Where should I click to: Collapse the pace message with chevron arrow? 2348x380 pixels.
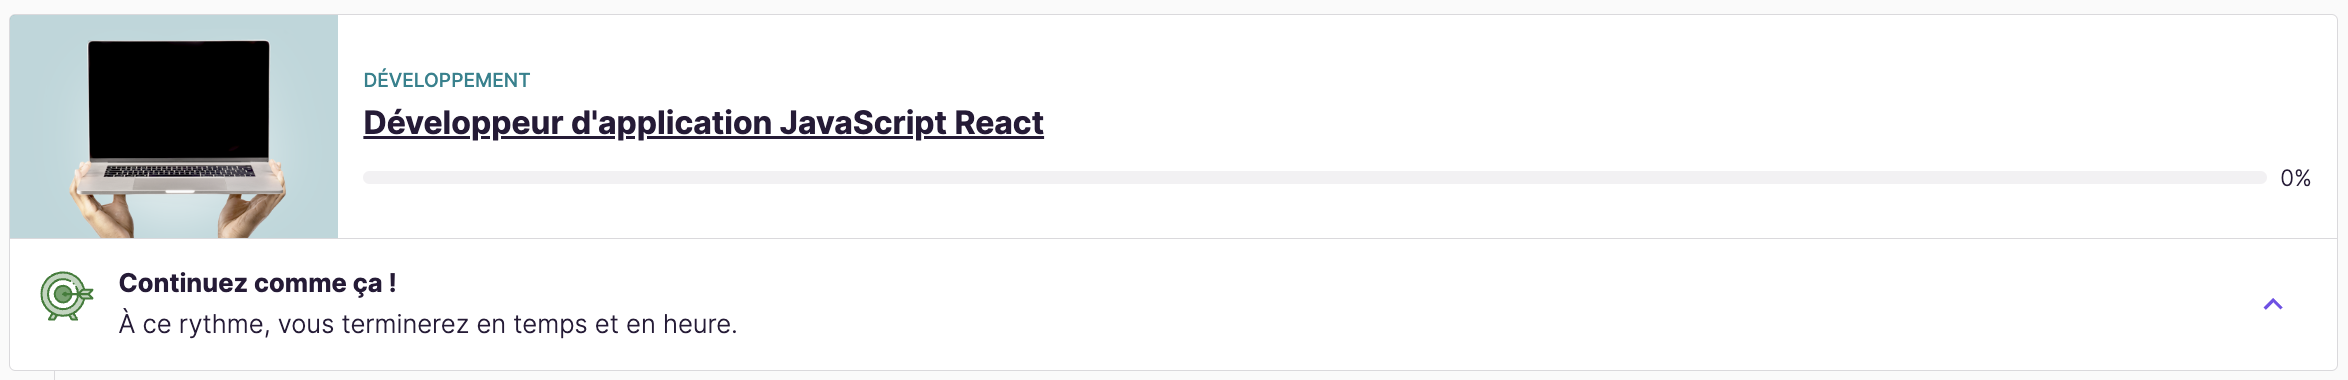pyautogui.click(x=2272, y=304)
